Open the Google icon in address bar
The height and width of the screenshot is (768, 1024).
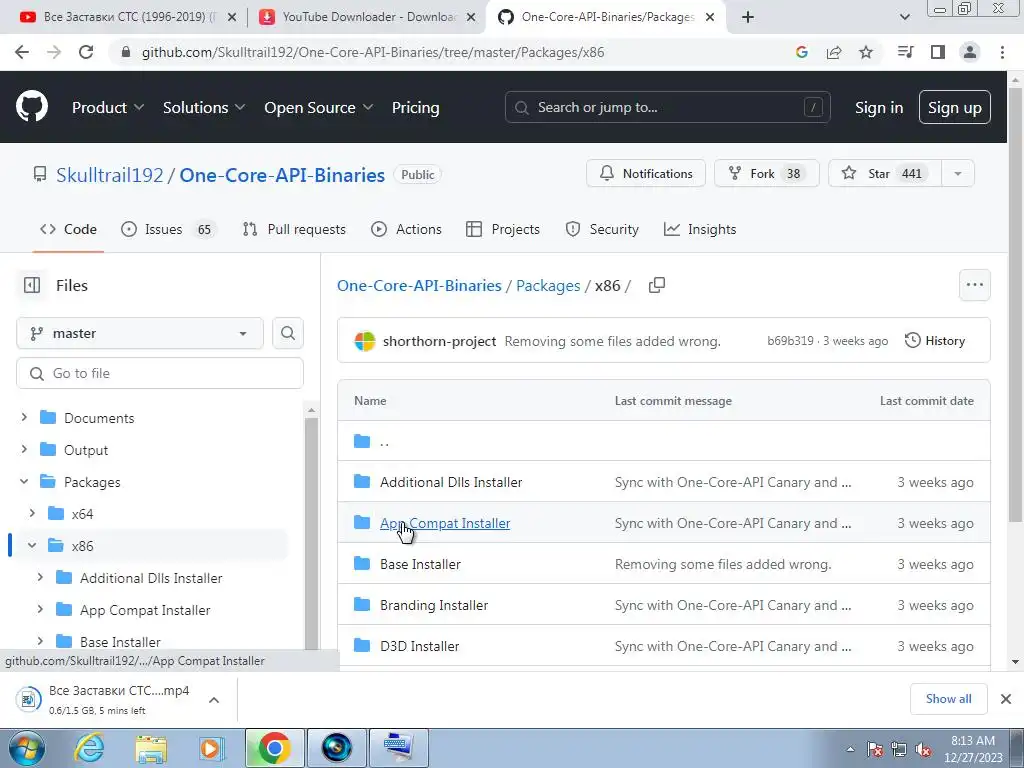pos(802,52)
